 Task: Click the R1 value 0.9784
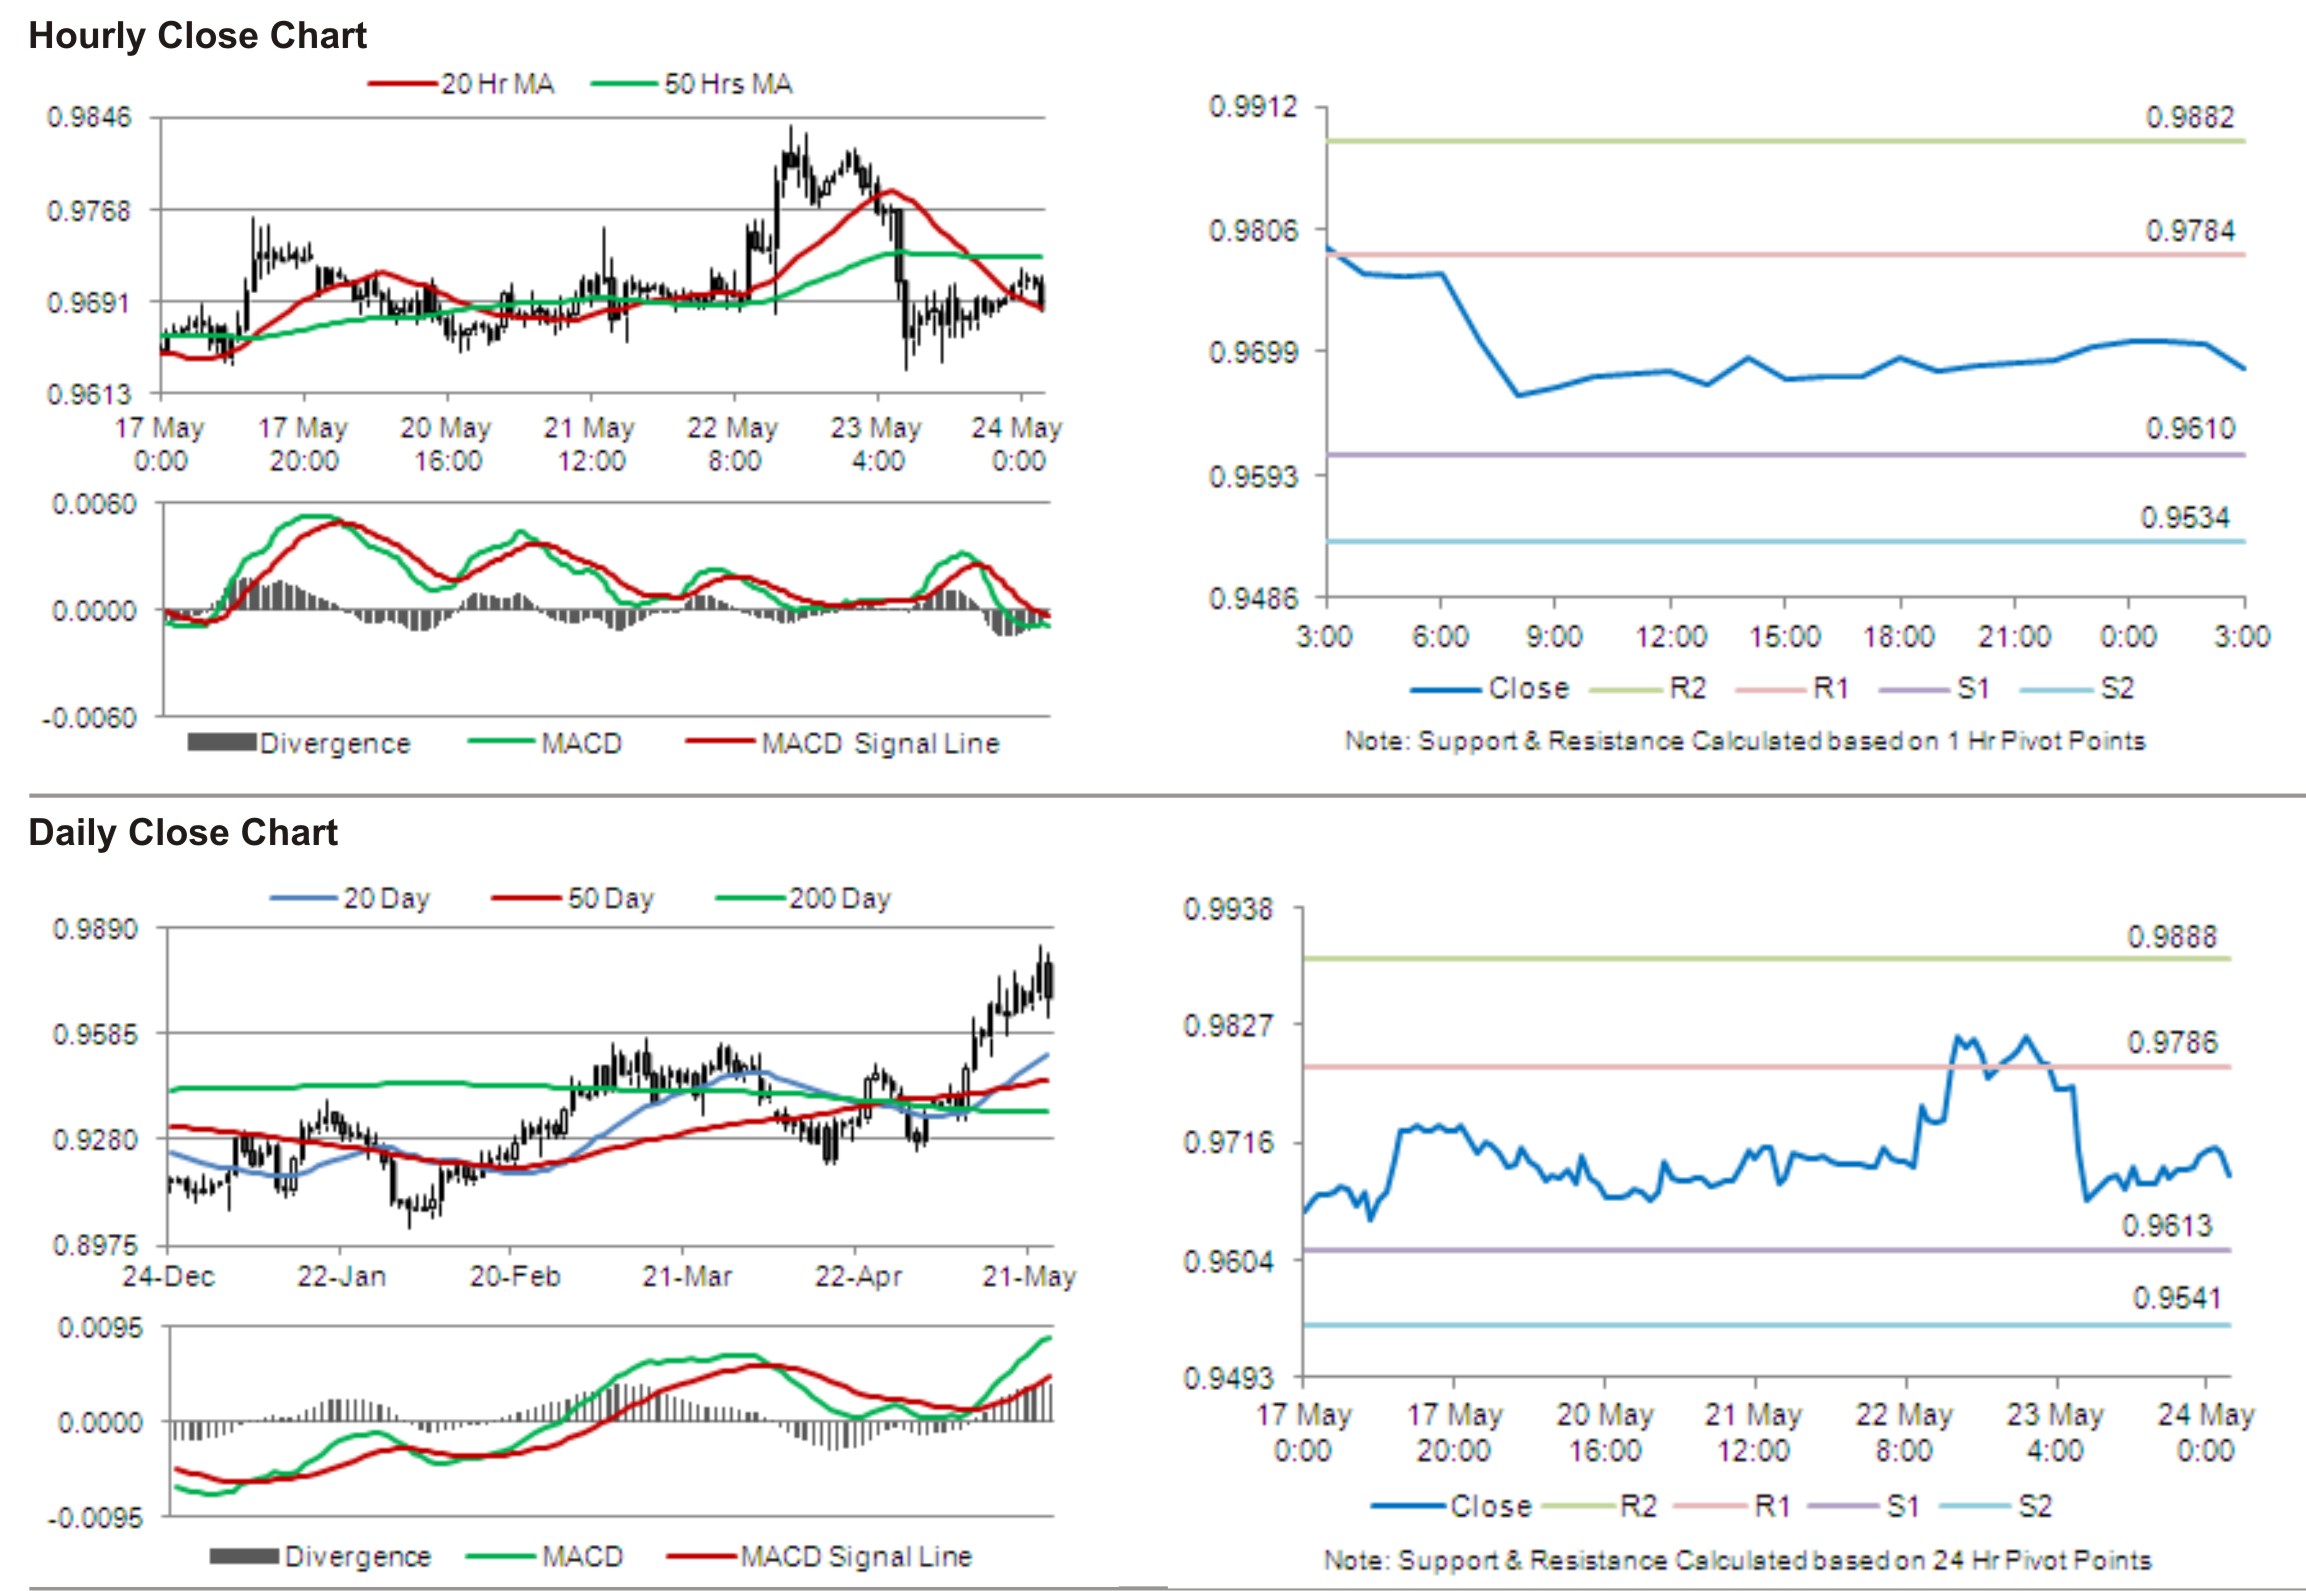(x=2189, y=231)
